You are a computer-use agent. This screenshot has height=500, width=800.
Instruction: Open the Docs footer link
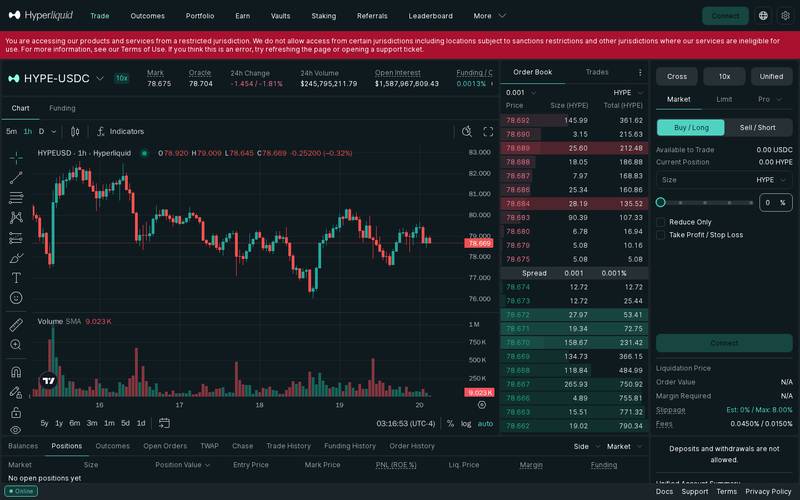coord(664,491)
